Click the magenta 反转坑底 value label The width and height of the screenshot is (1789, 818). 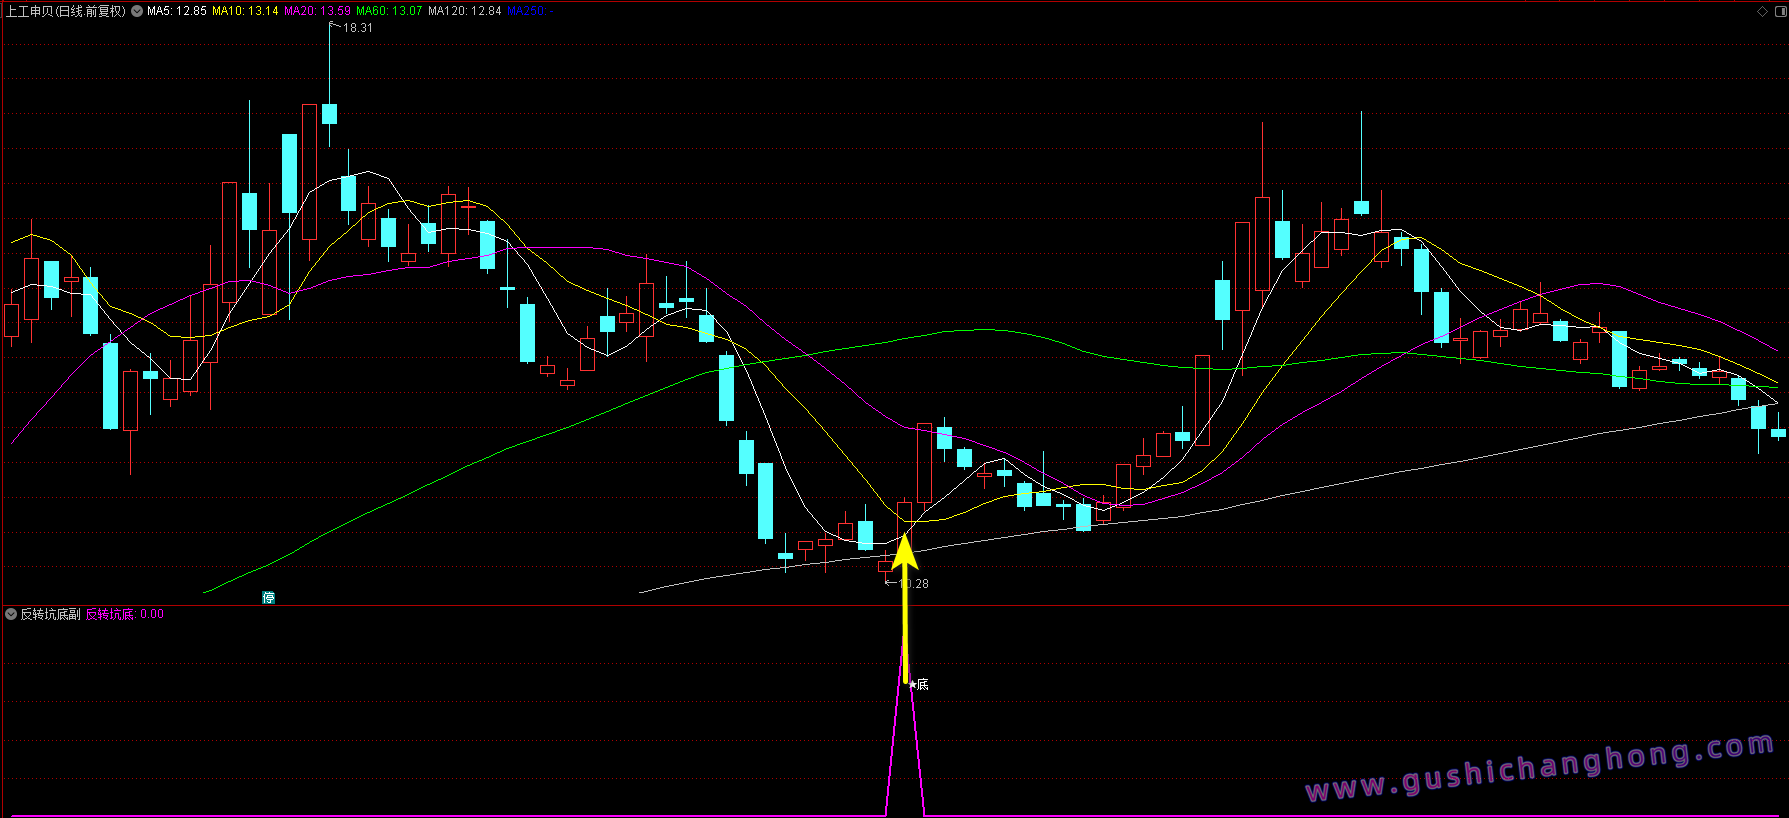[x=109, y=614]
